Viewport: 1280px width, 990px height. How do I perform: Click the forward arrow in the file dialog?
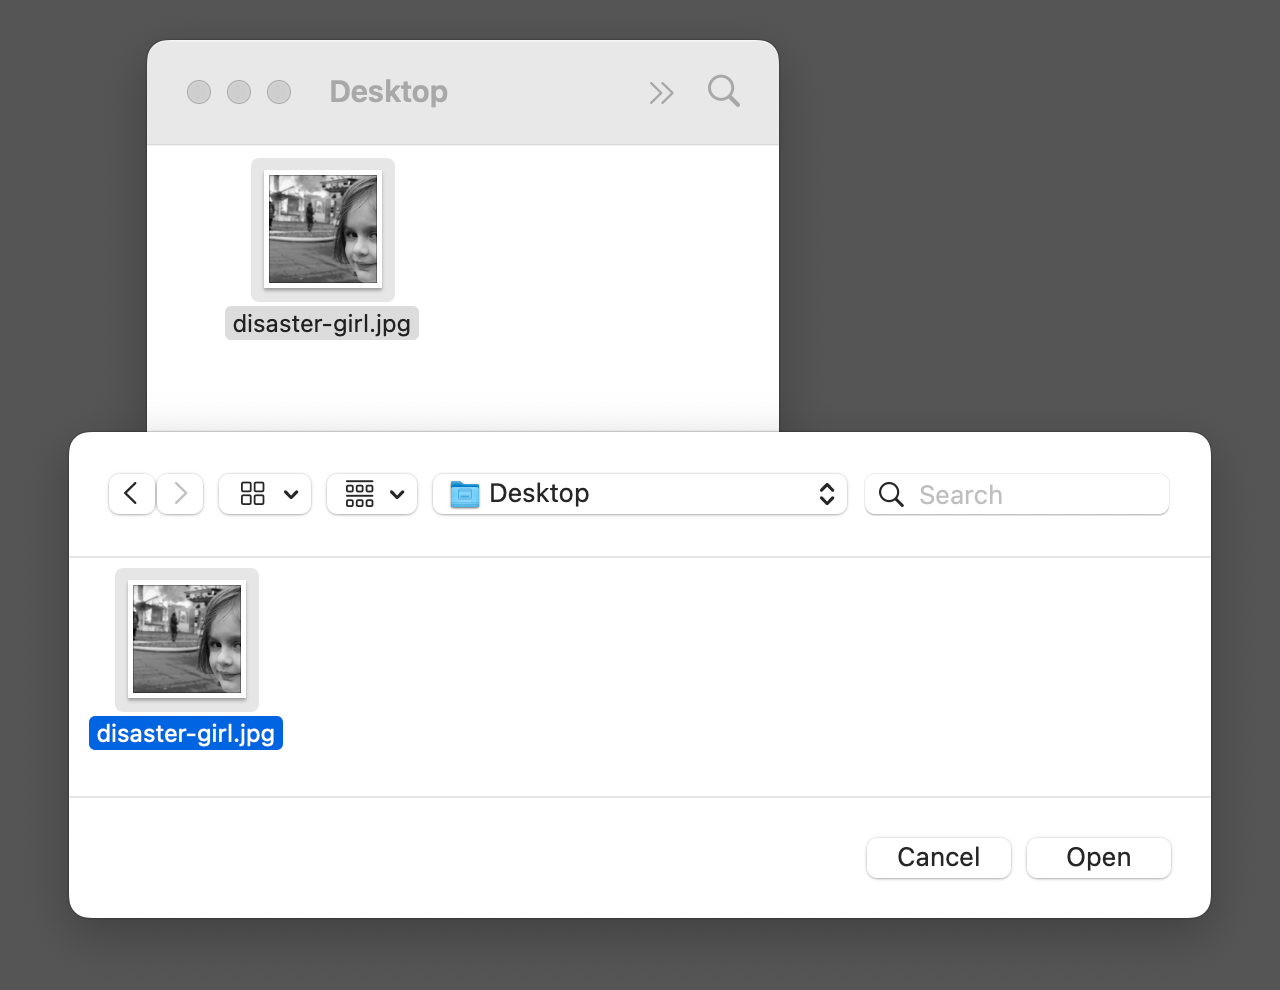[181, 494]
